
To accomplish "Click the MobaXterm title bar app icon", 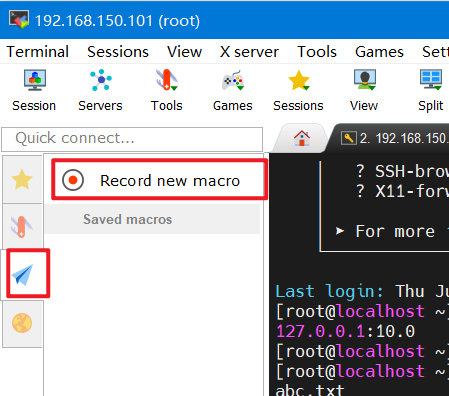I will click(x=19, y=19).
